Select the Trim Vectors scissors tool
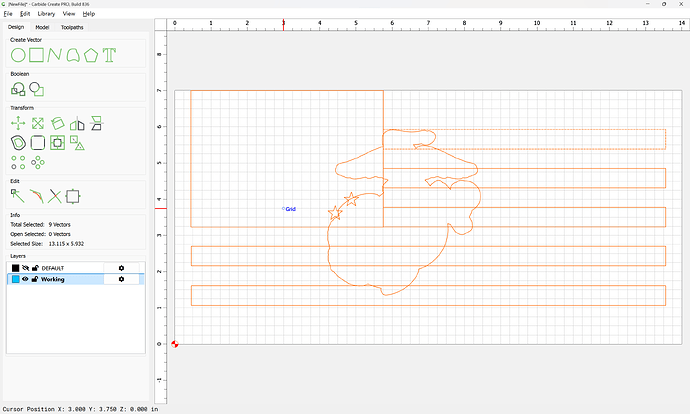 tap(55, 195)
